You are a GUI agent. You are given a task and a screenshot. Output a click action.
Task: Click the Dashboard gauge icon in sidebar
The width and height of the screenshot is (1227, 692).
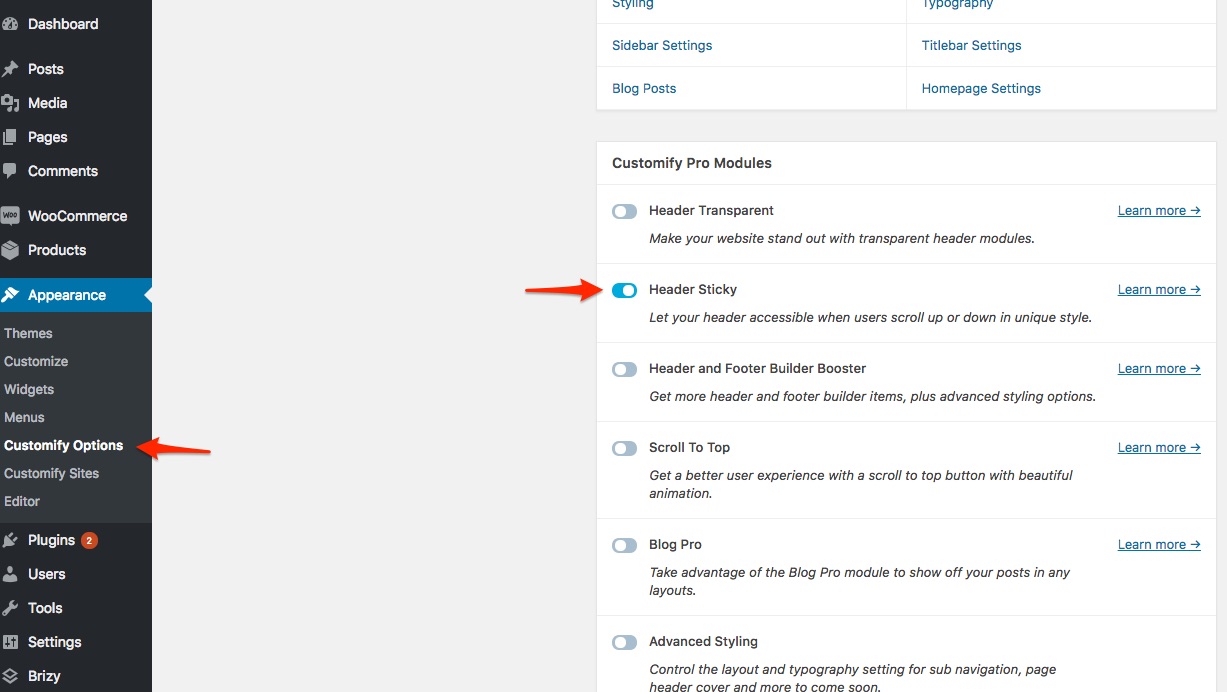point(10,24)
